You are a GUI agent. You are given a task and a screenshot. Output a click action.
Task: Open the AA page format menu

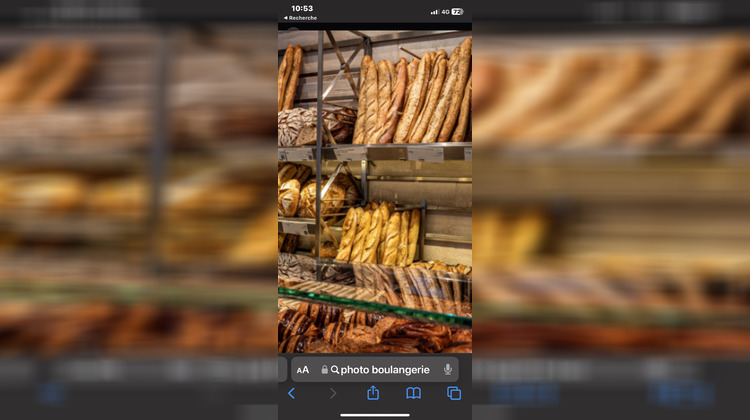tap(303, 370)
